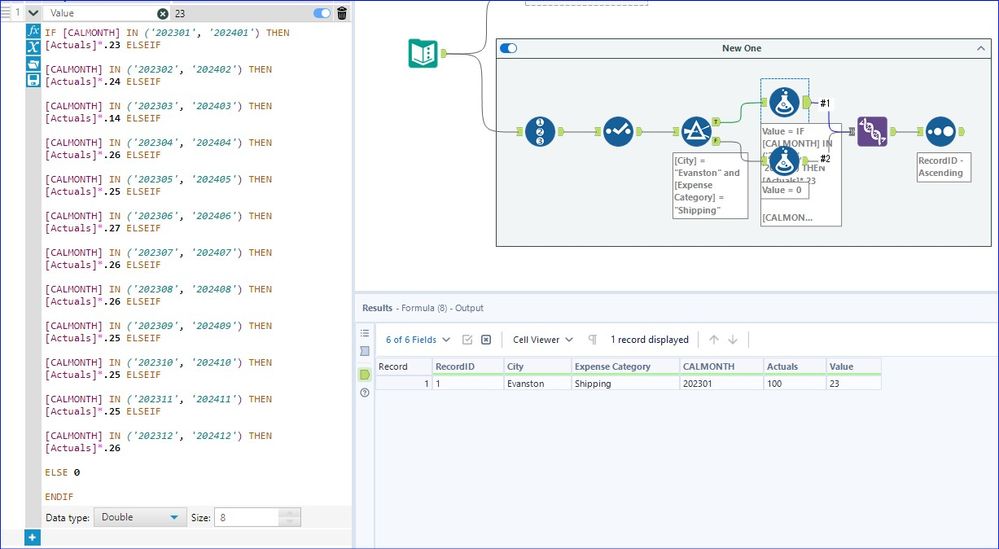Open the saved expressions folder icon
The width and height of the screenshot is (999, 549).
click(x=33, y=63)
